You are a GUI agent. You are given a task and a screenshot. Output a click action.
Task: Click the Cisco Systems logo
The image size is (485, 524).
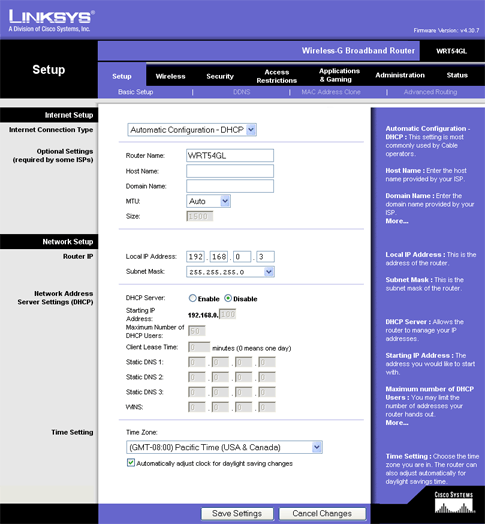pyautogui.click(x=454, y=502)
